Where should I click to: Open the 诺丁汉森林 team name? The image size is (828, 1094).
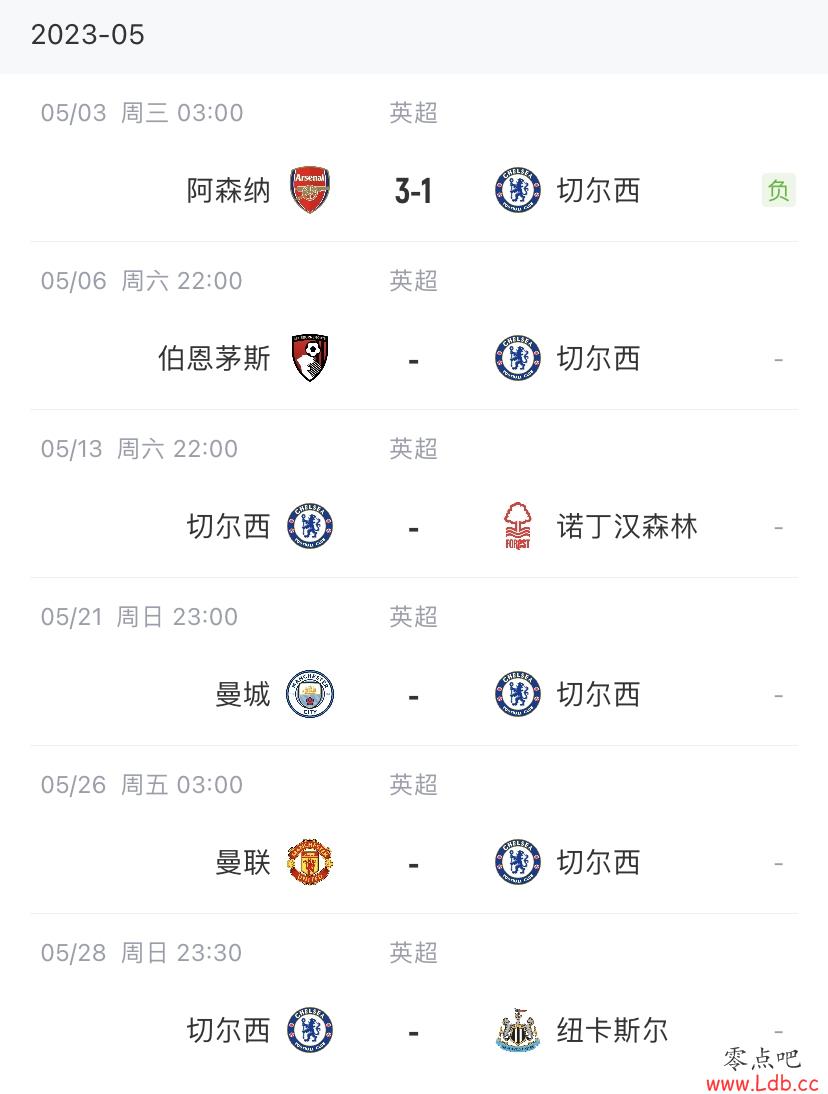(627, 526)
